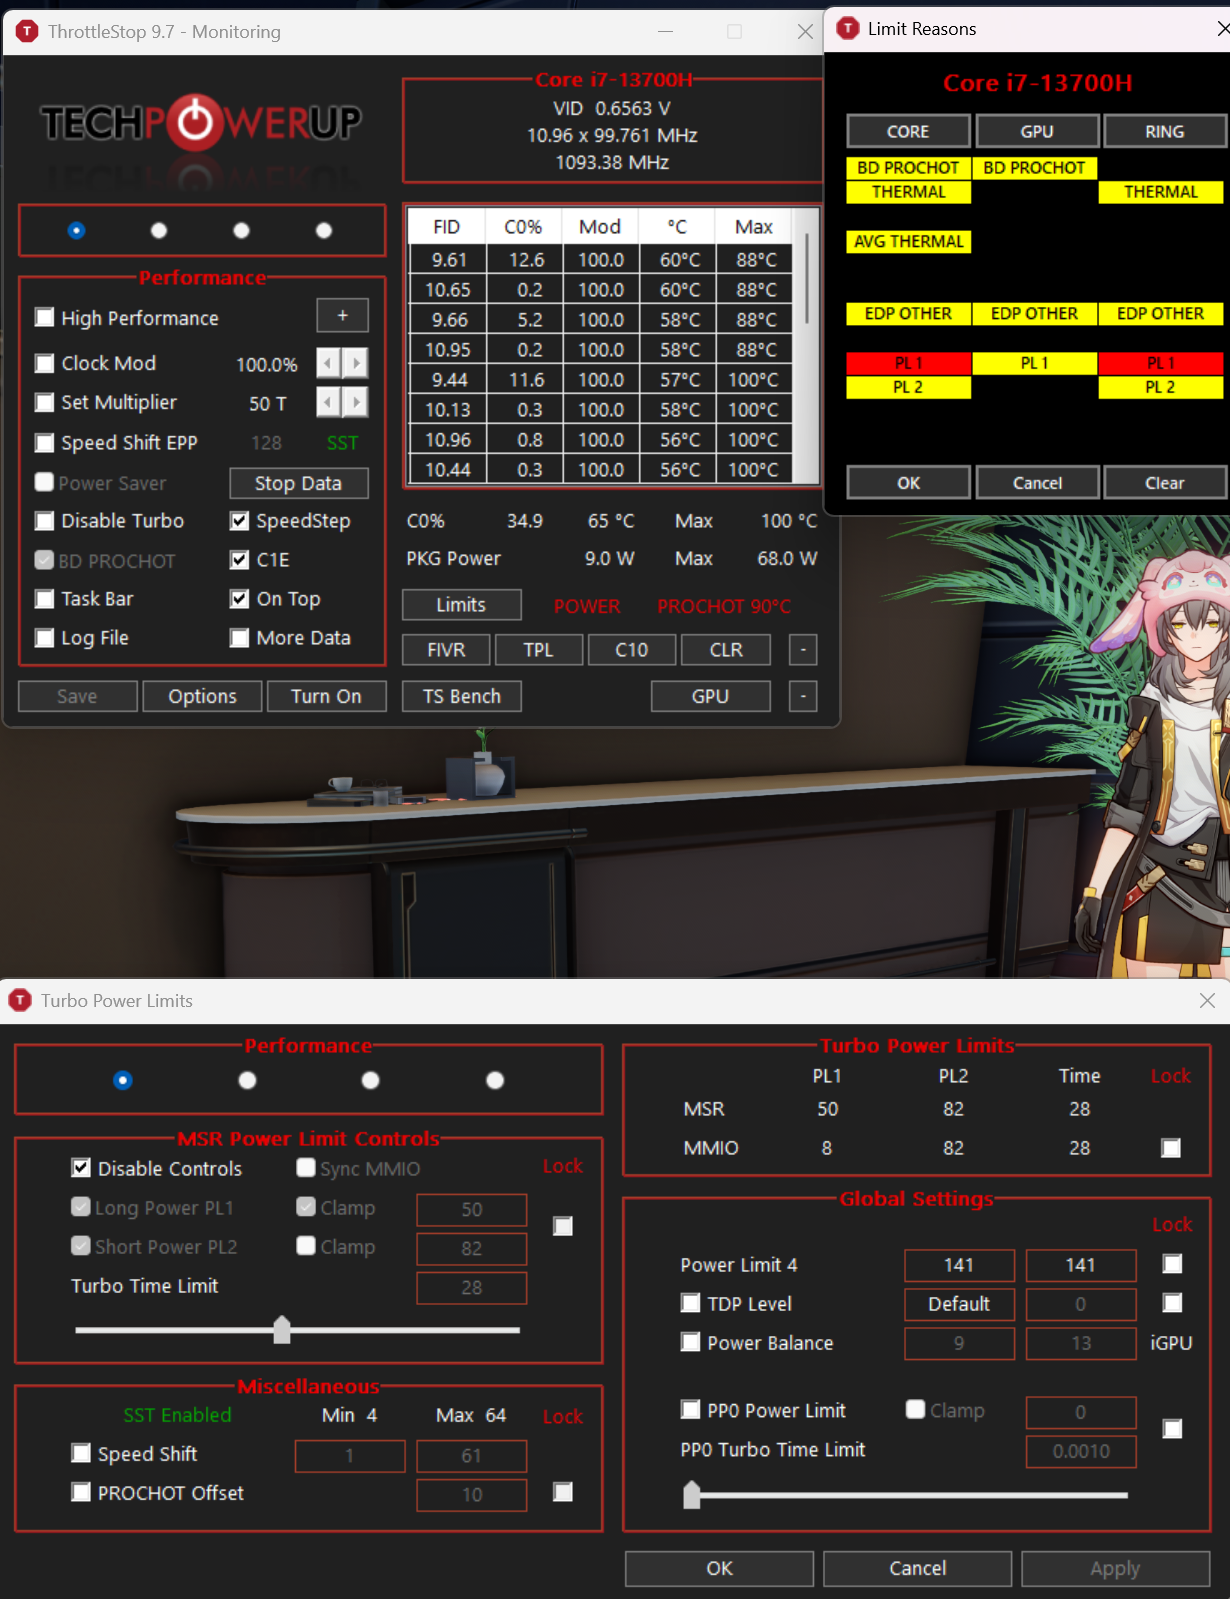Click the TechPowerUp logo banner

click(201, 123)
